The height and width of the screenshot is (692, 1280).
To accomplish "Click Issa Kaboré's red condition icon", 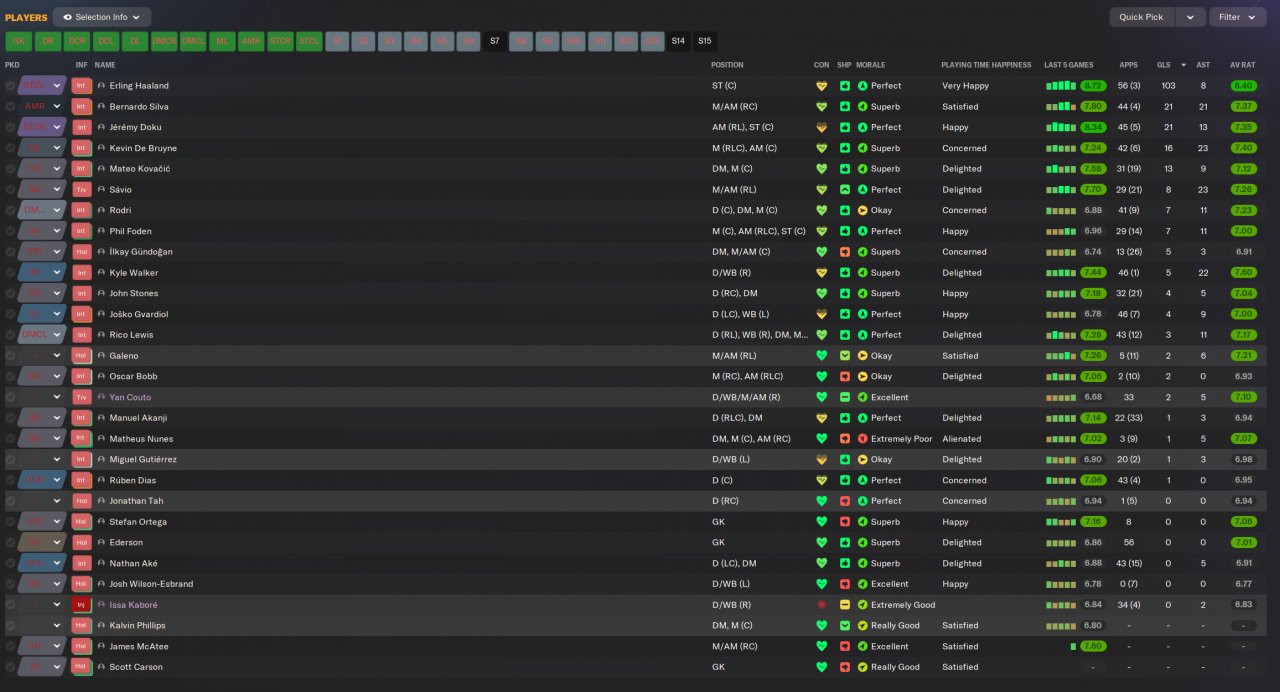I will 822,605.
